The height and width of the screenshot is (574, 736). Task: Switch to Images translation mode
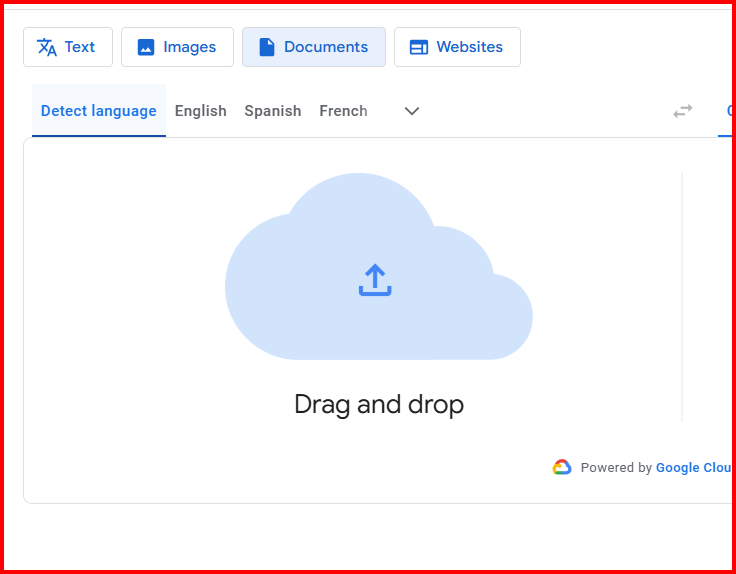[x=177, y=47]
